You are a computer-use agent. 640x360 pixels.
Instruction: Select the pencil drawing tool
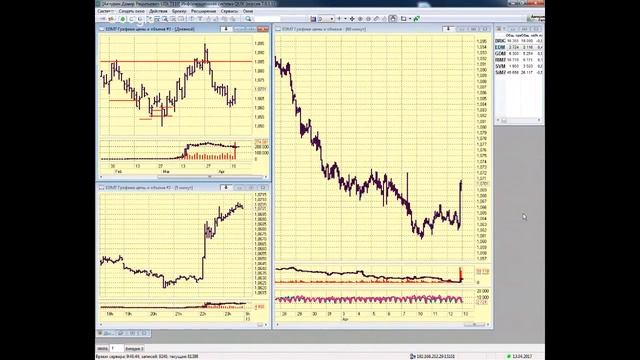[376, 19]
